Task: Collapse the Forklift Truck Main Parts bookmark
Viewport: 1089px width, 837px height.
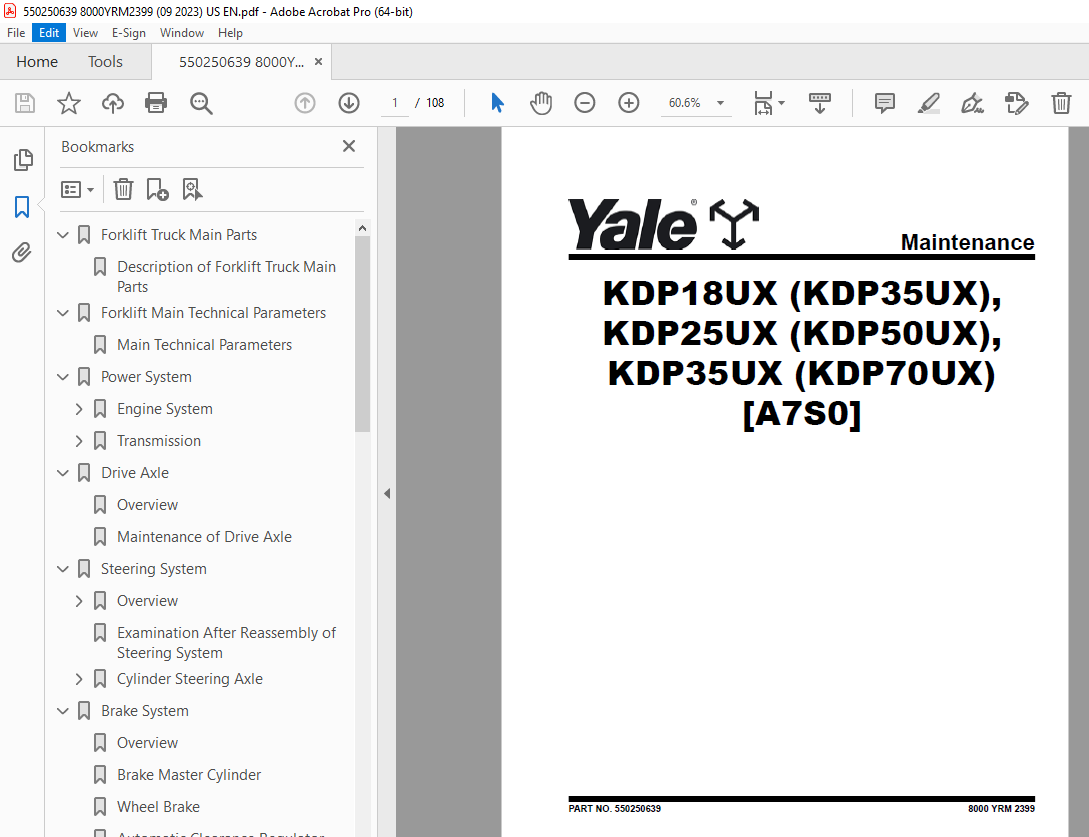Action: pos(63,235)
